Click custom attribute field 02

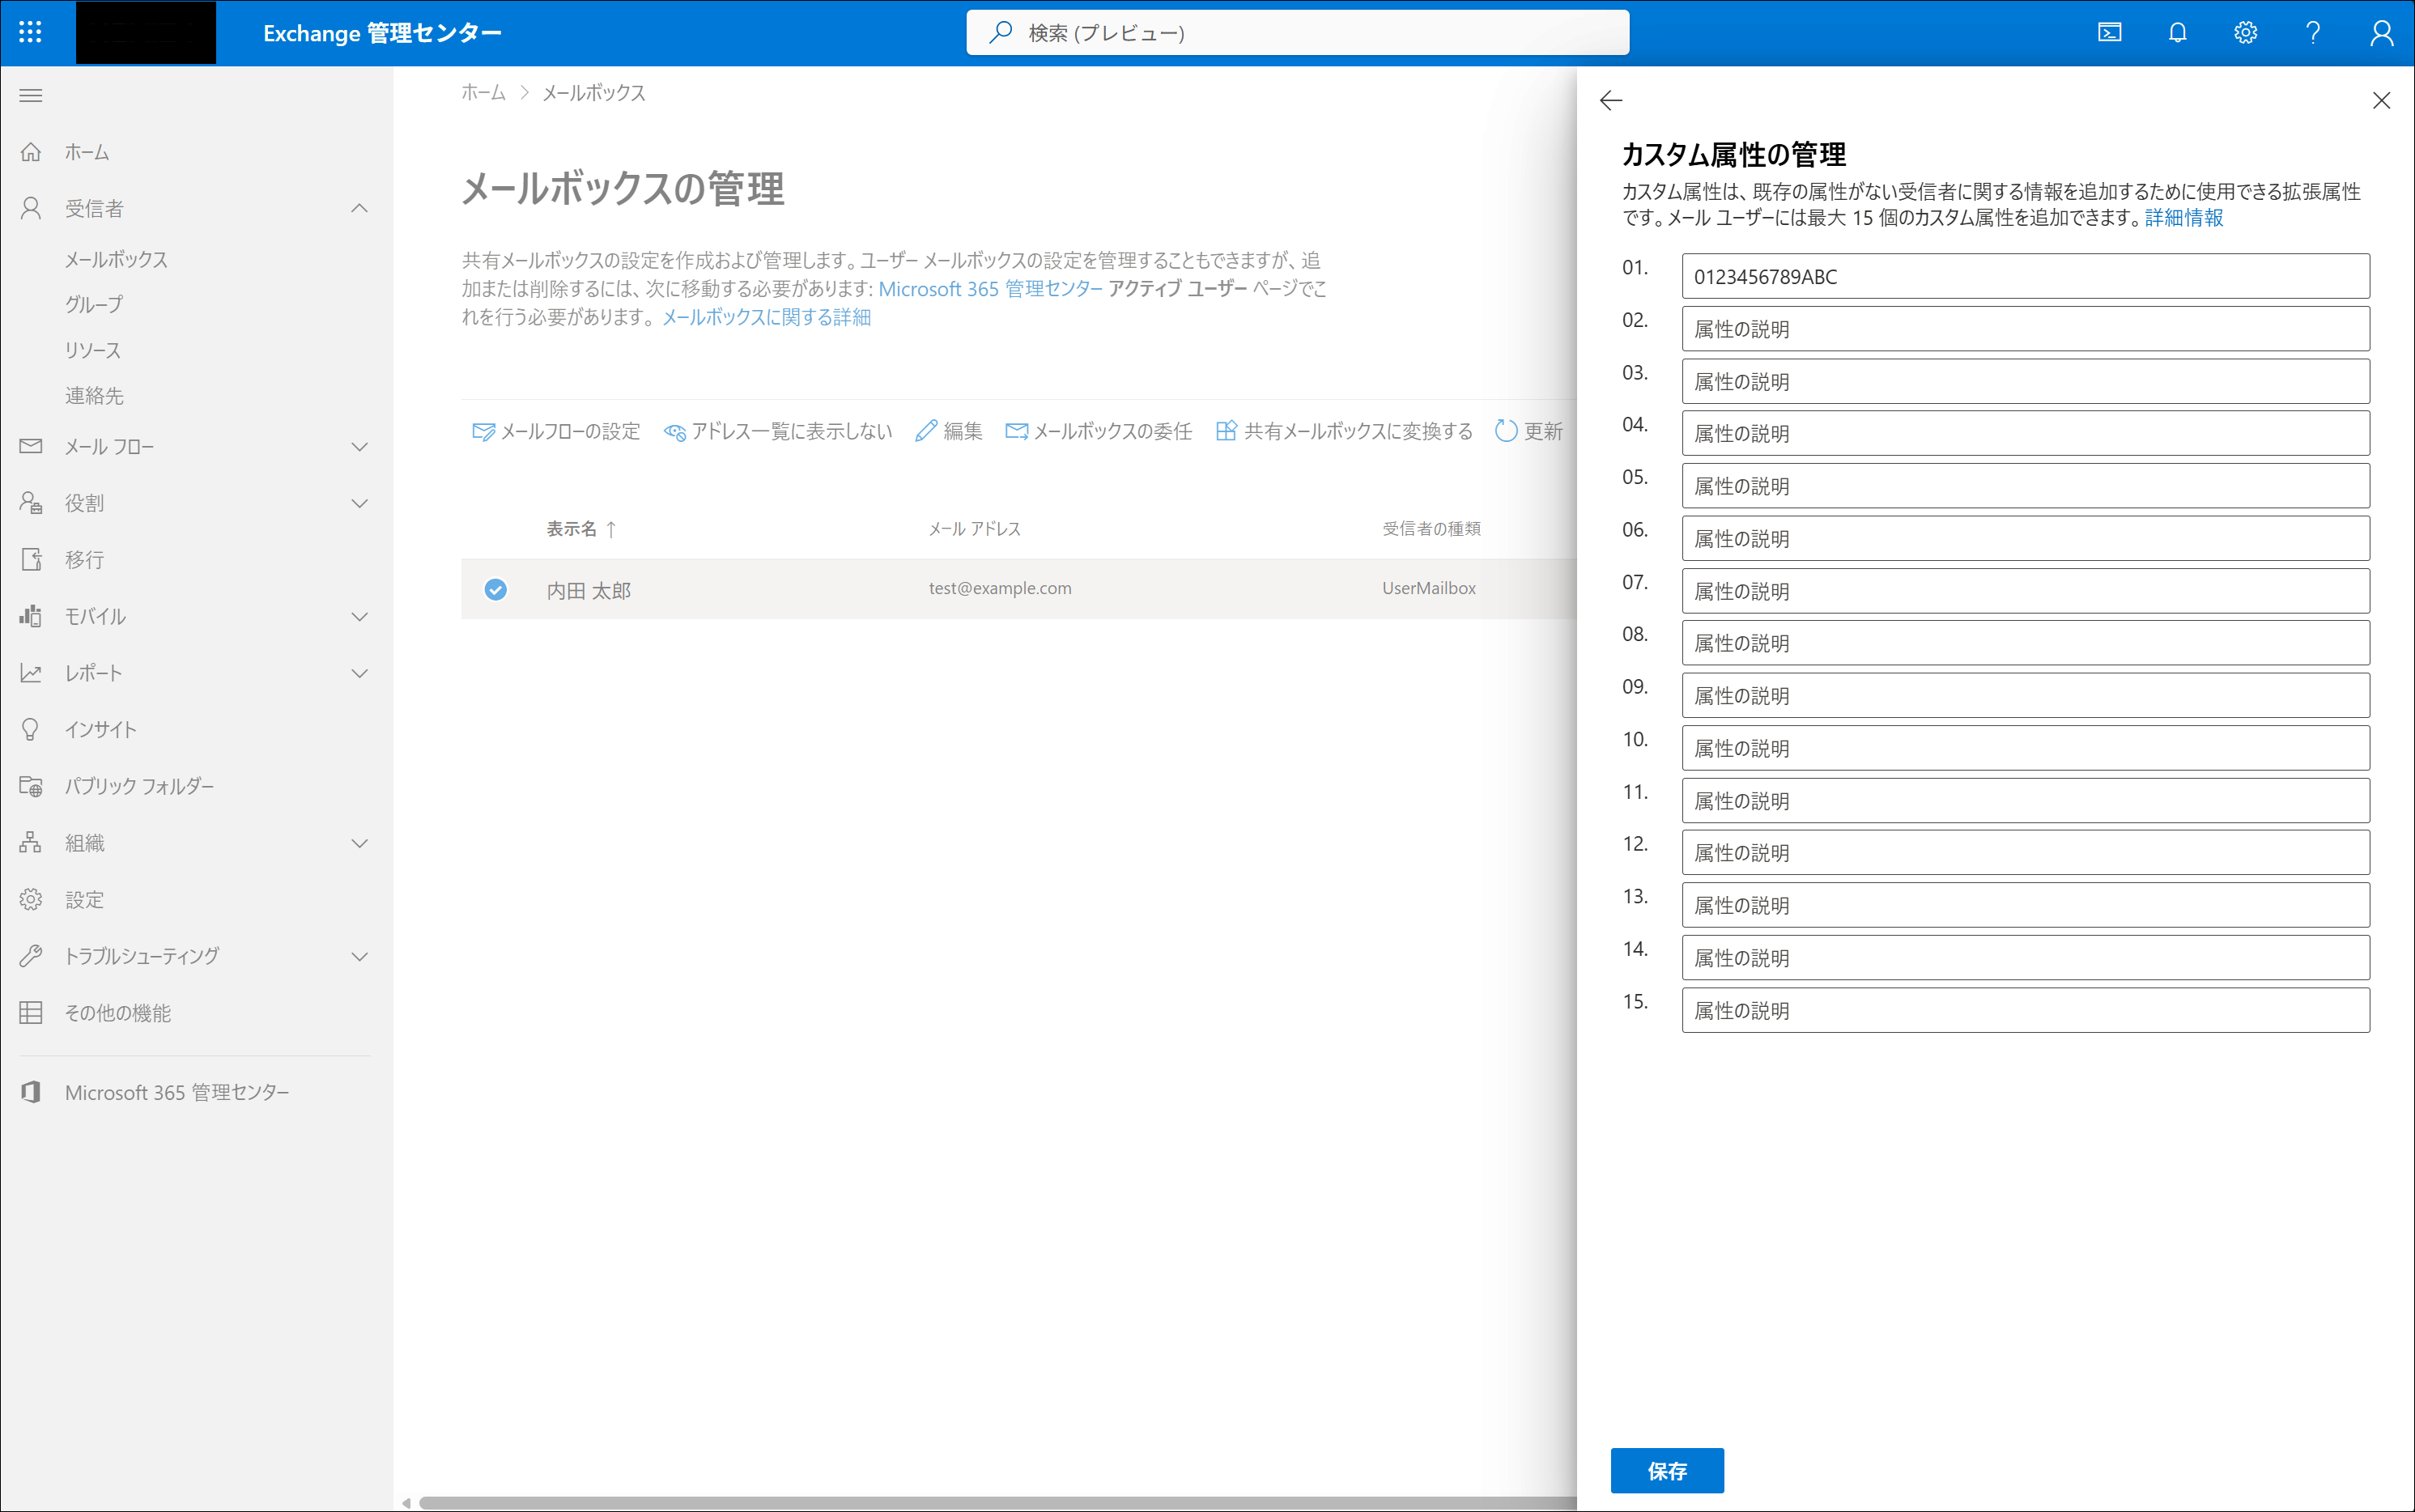click(2025, 329)
